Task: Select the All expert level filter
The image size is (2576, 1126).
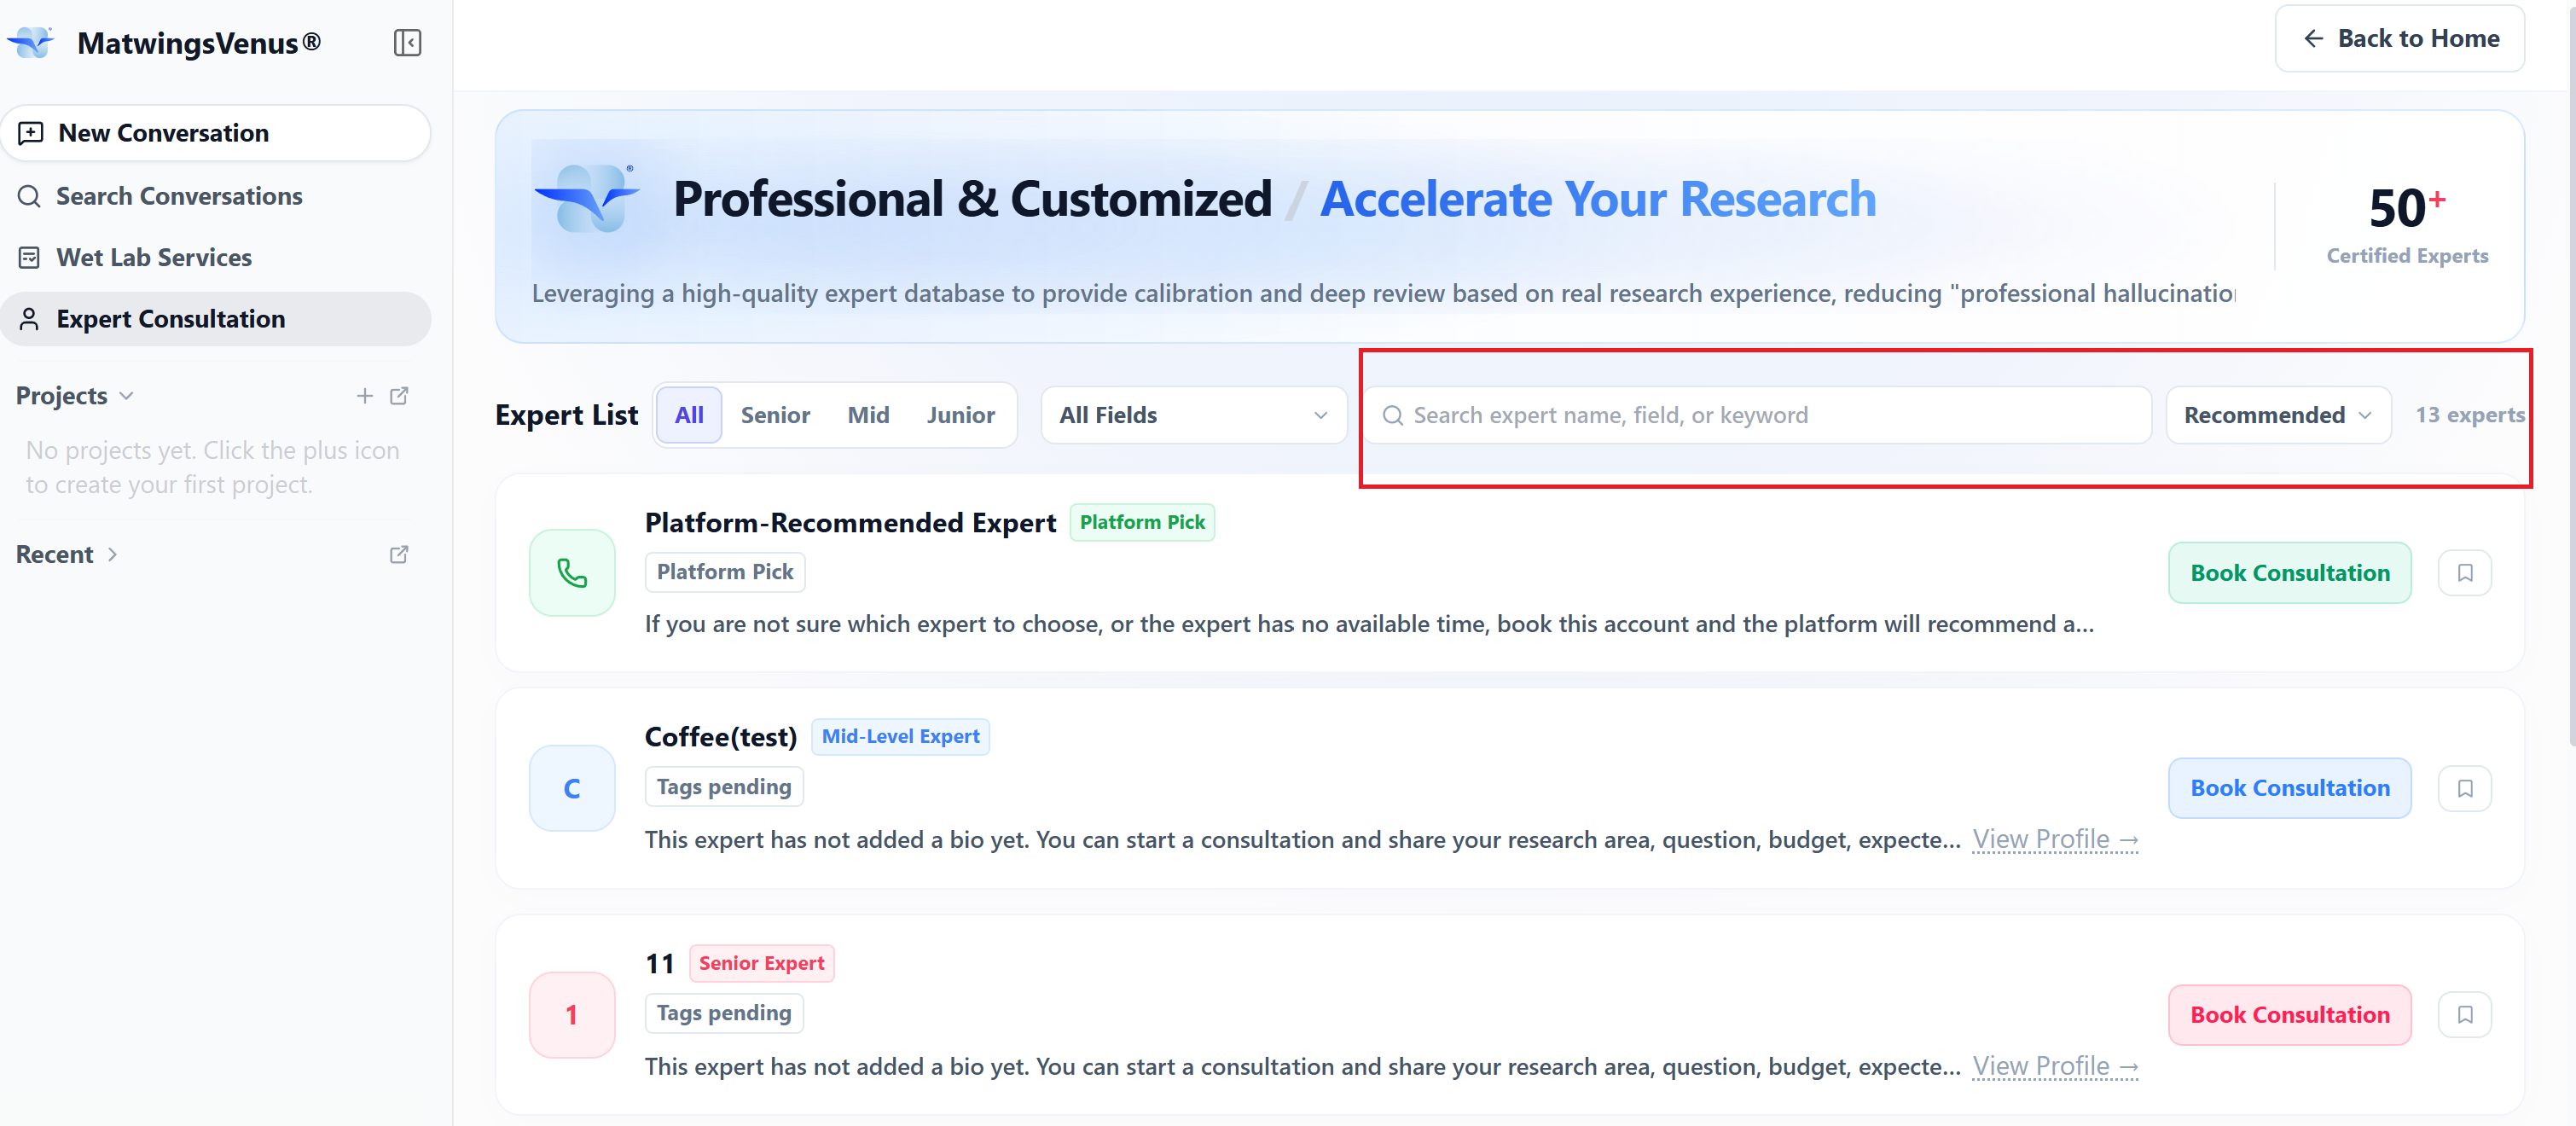Action: pos(689,415)
